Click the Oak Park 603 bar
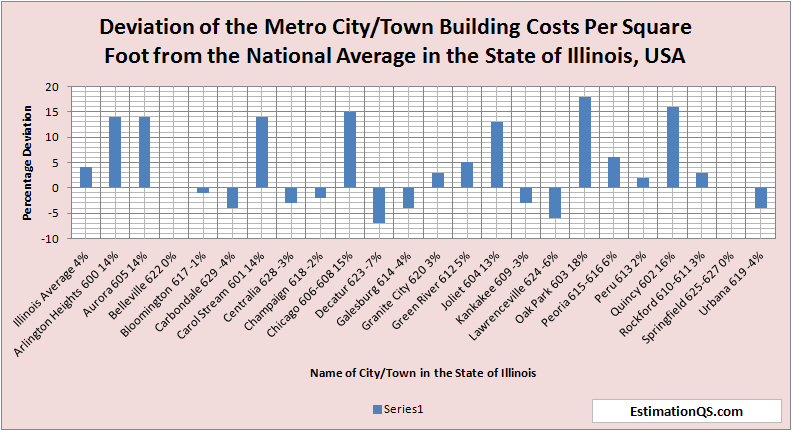792x431 pixels. (x=585, y=142)
